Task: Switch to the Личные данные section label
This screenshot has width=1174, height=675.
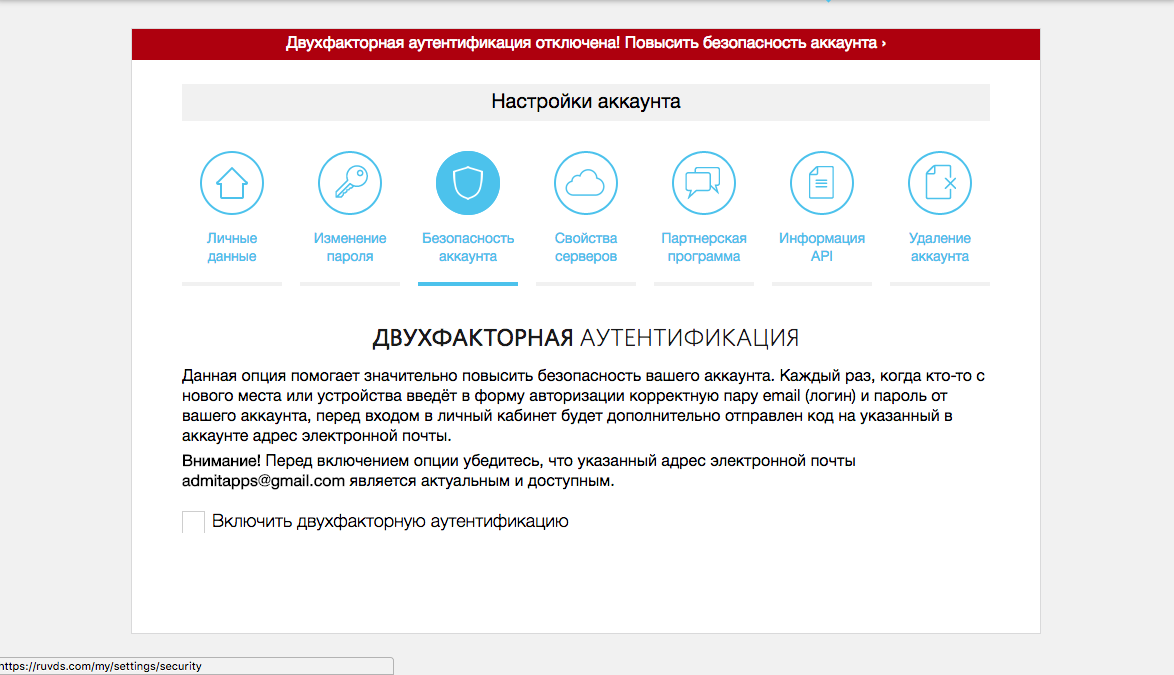Action: (231, 248)
